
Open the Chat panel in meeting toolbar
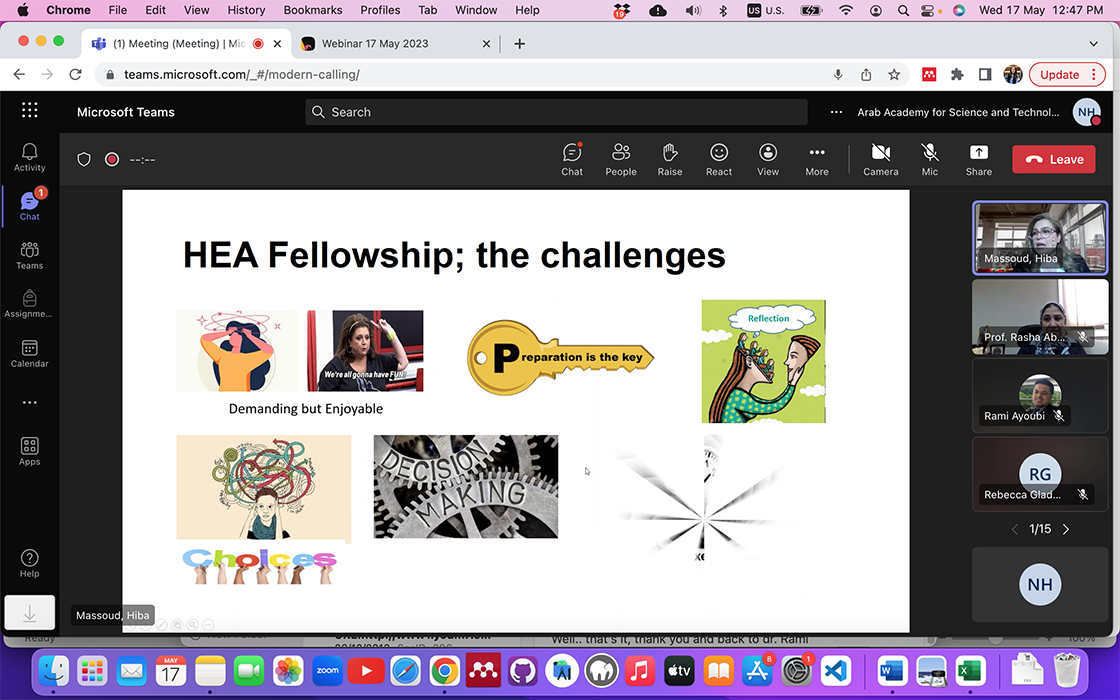[572, 159]
